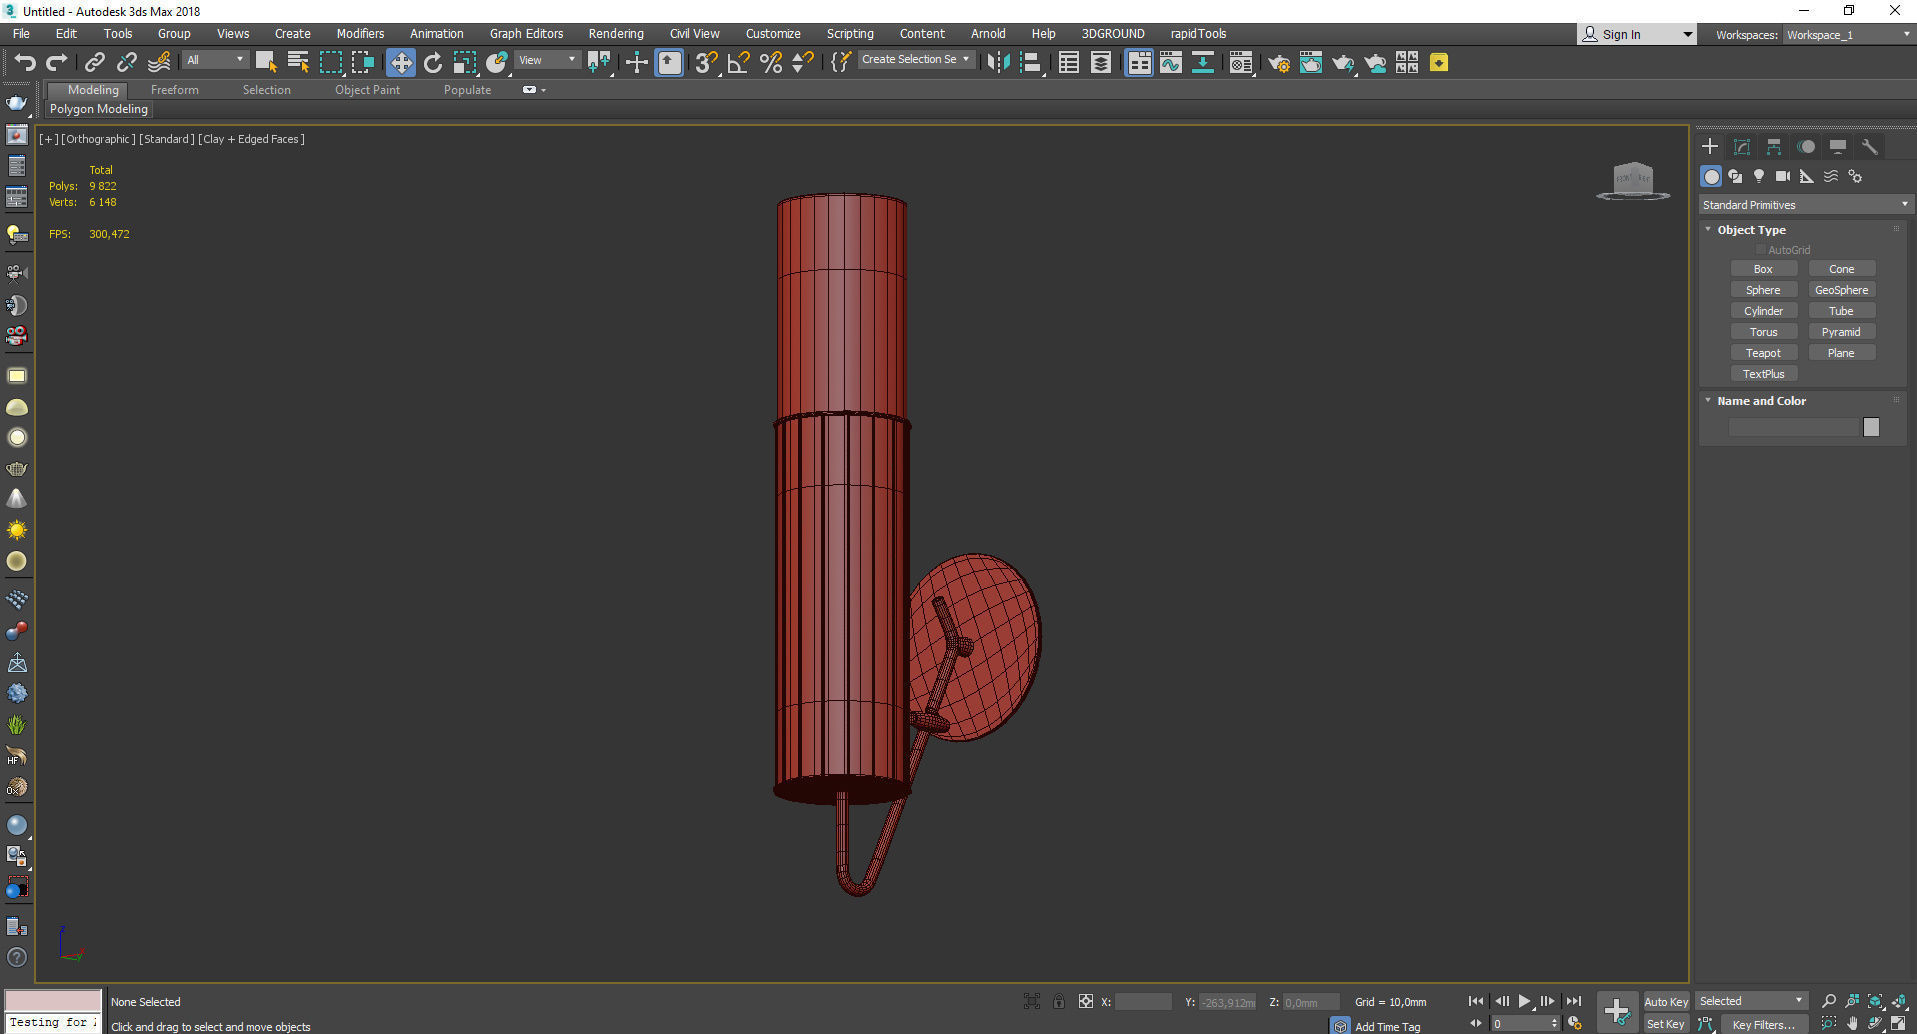Viewport: 1917px width, 1034px height.
Task: Open the Selected key filter dropdown
Action: [x=1751, y=1001]
